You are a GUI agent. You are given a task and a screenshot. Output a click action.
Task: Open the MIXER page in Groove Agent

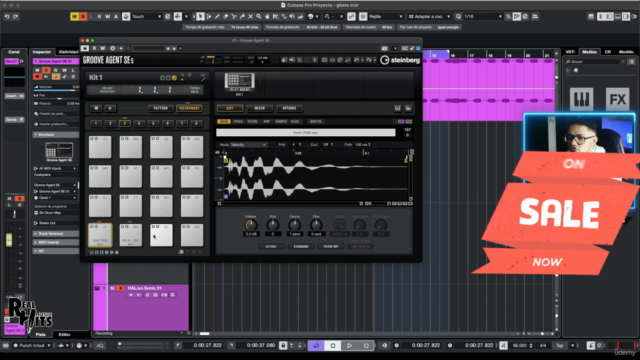click(x=260, y=108)
